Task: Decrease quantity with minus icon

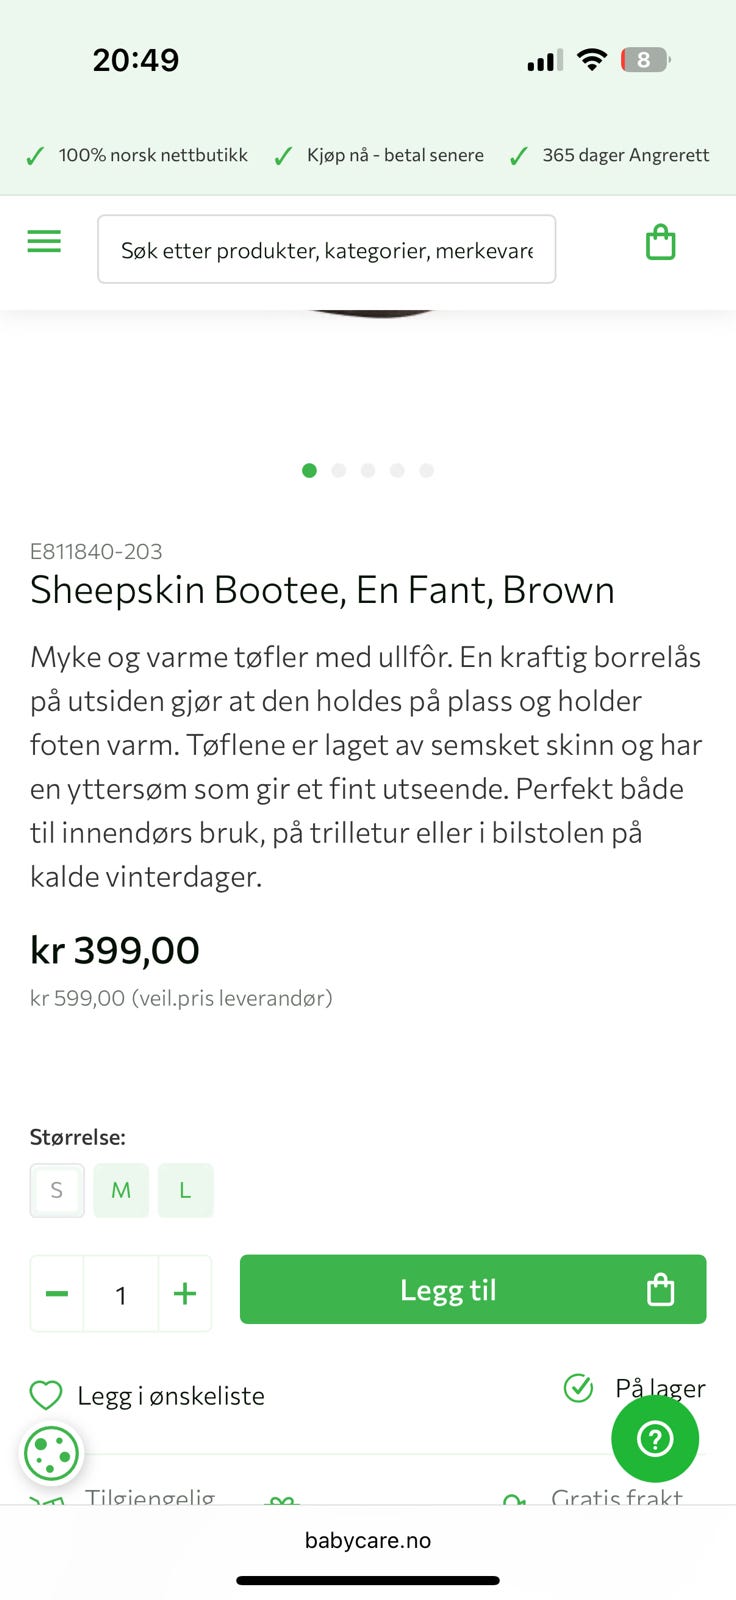Action: coord(57,1294)
